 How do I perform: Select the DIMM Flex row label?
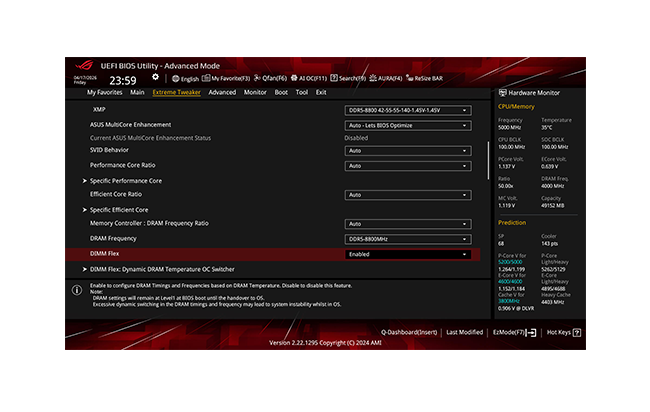pos(104,254)
